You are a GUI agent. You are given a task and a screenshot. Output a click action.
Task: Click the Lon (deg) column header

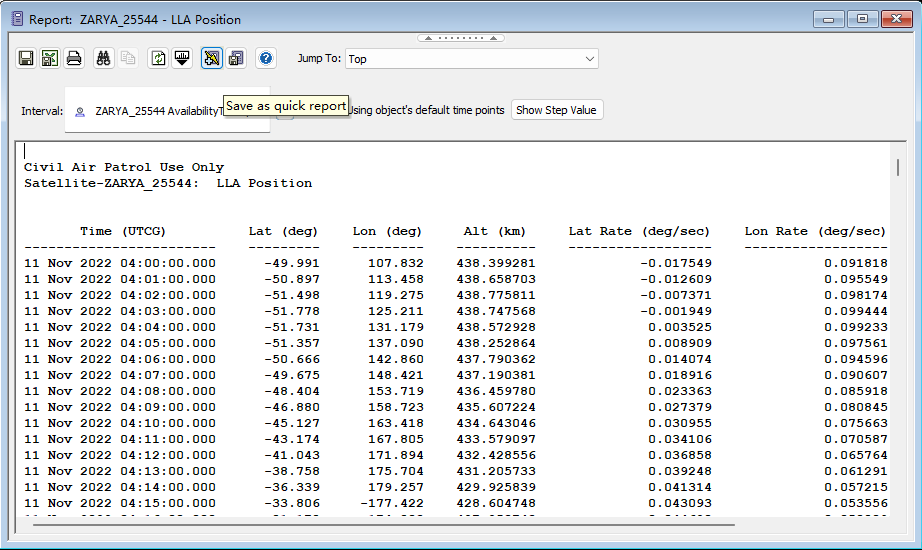click(x=387, y=231)
